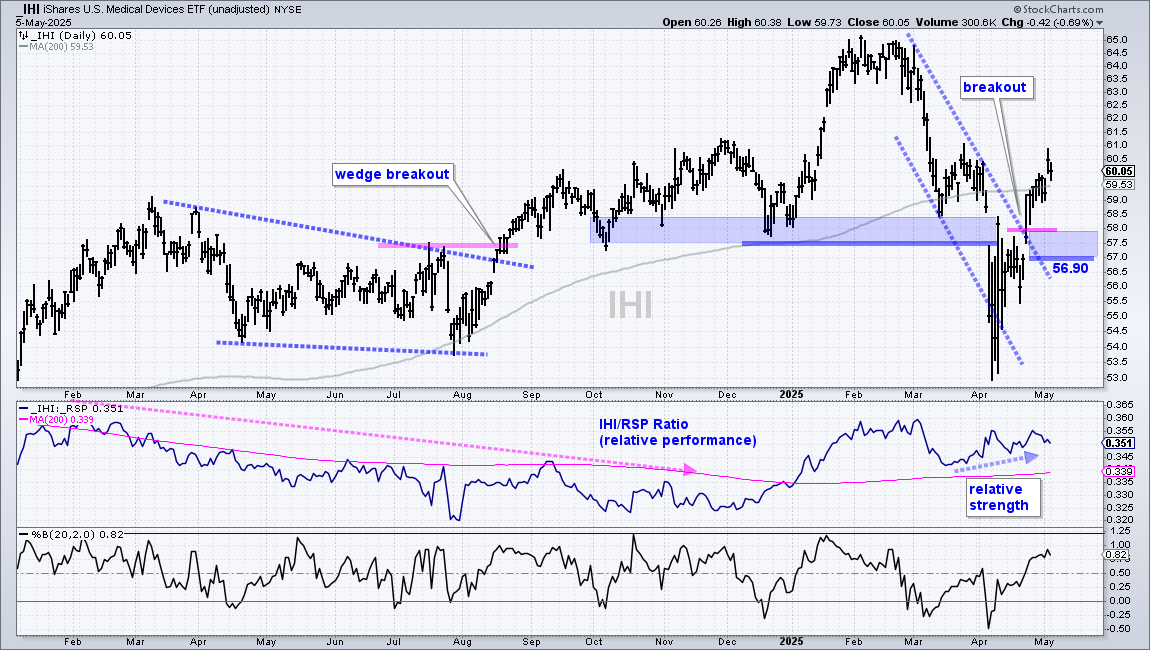Viewport: 1150px width, 650px height.
Task: Open the StockCharts.com copyright link
Action: click(1058, 10)
